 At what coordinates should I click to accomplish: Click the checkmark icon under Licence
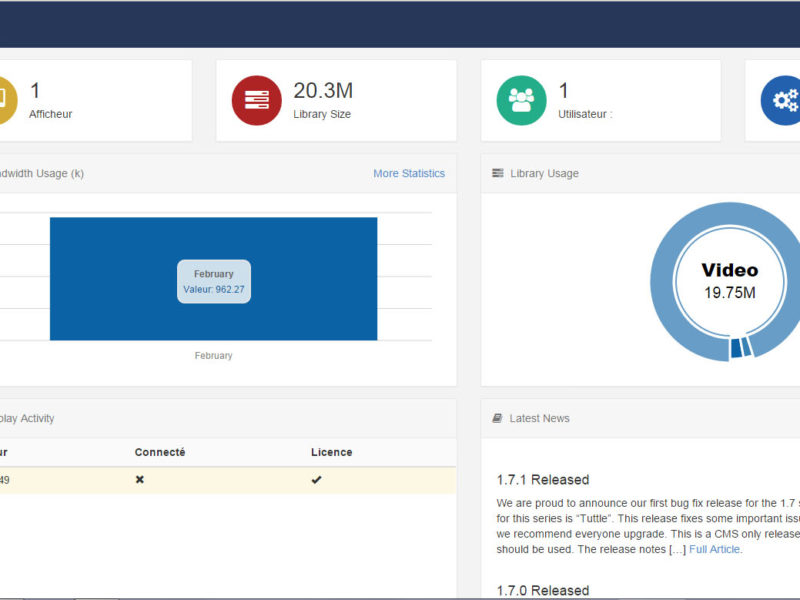317,480
